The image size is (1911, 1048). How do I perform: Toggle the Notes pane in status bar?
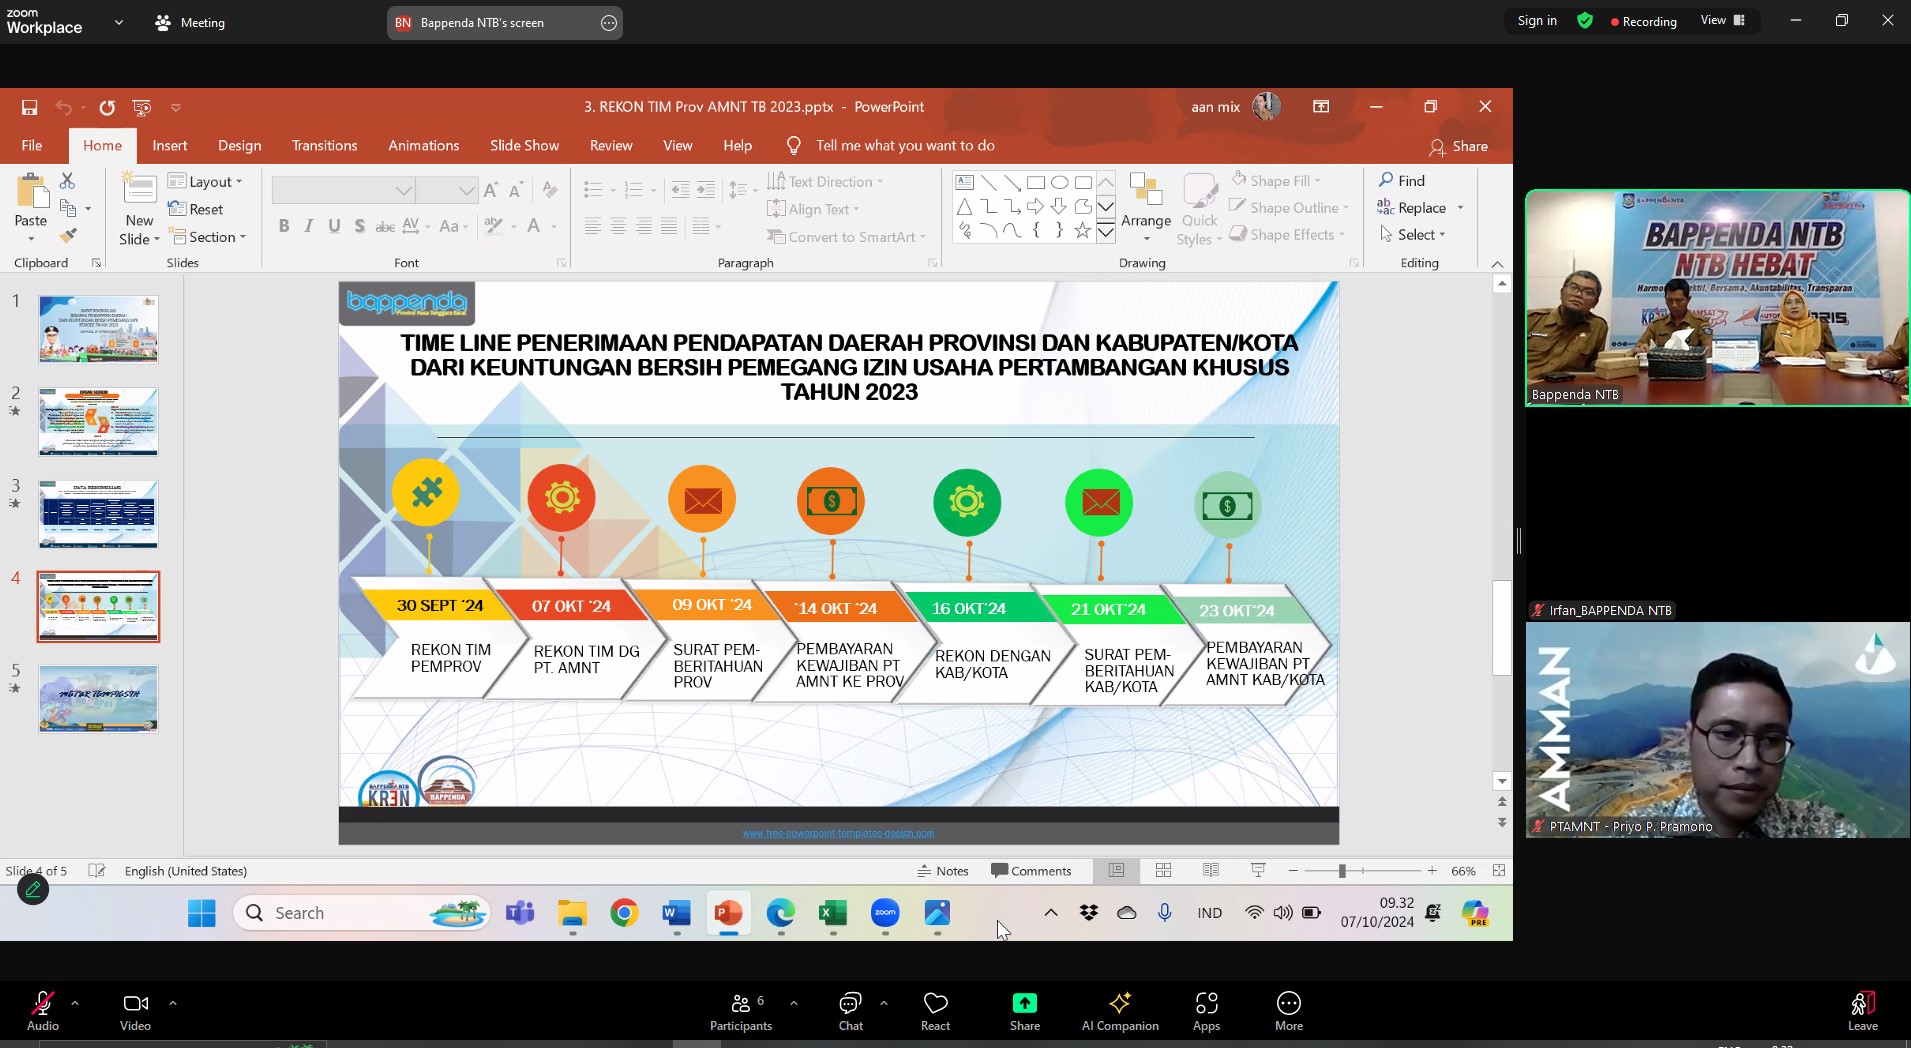pos(943,871)
